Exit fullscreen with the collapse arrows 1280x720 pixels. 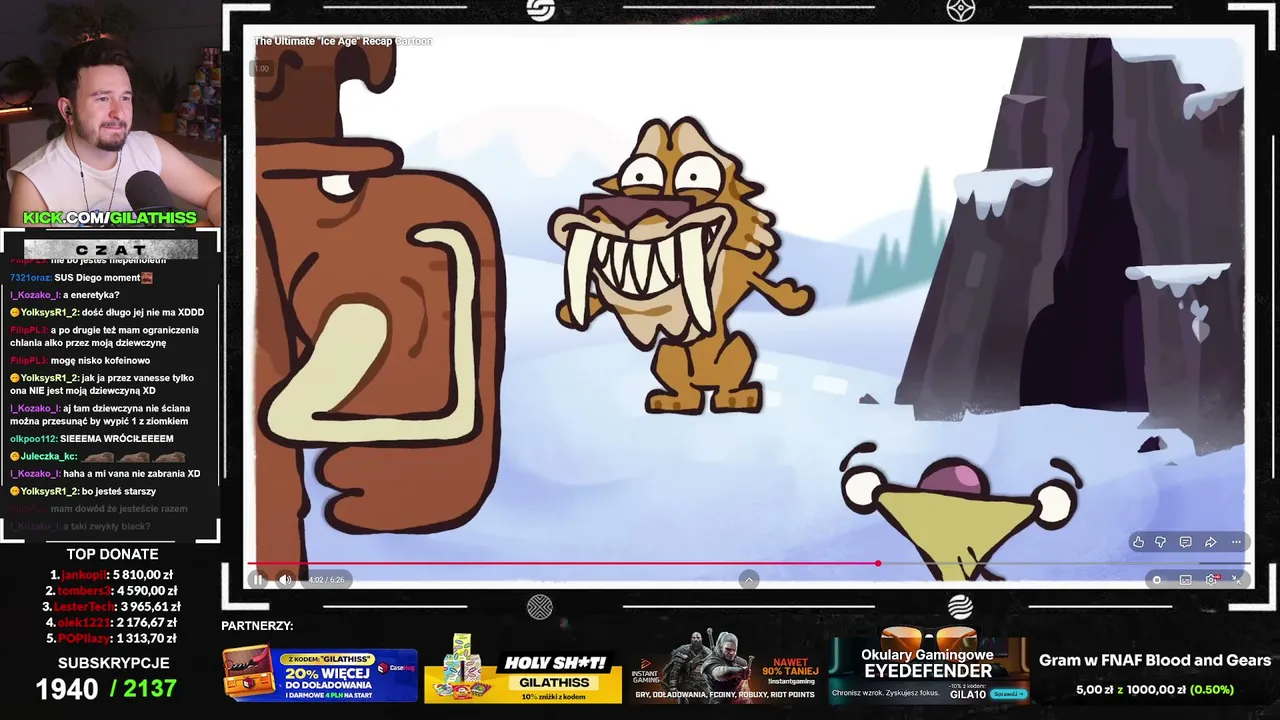1237,580
